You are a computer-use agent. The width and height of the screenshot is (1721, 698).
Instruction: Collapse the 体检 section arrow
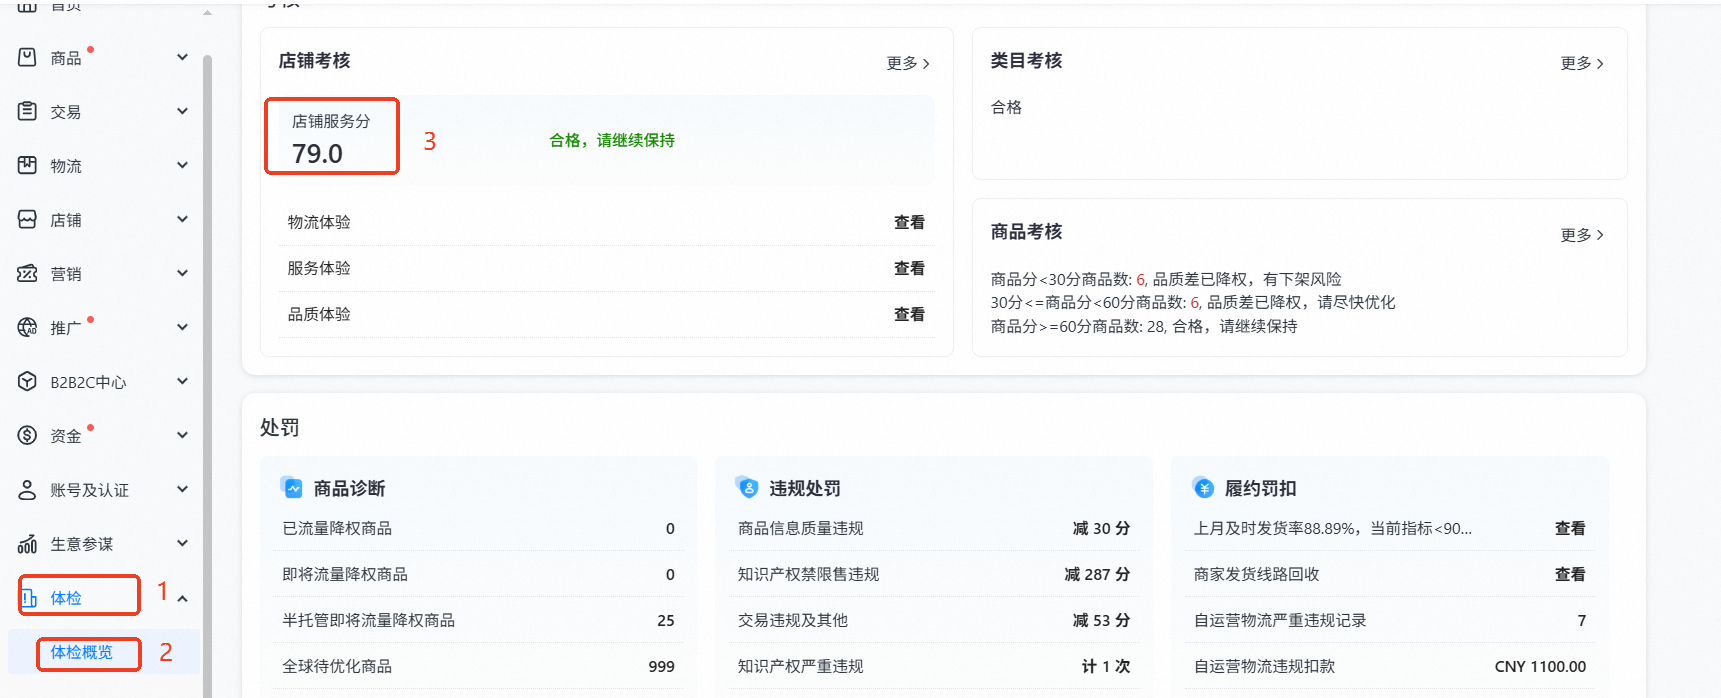click(182, 598)
